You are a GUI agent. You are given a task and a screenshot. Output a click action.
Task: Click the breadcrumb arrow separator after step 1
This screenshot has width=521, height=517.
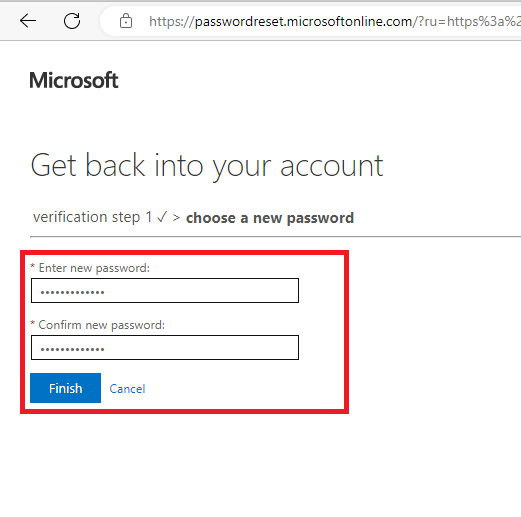point(176,218)
